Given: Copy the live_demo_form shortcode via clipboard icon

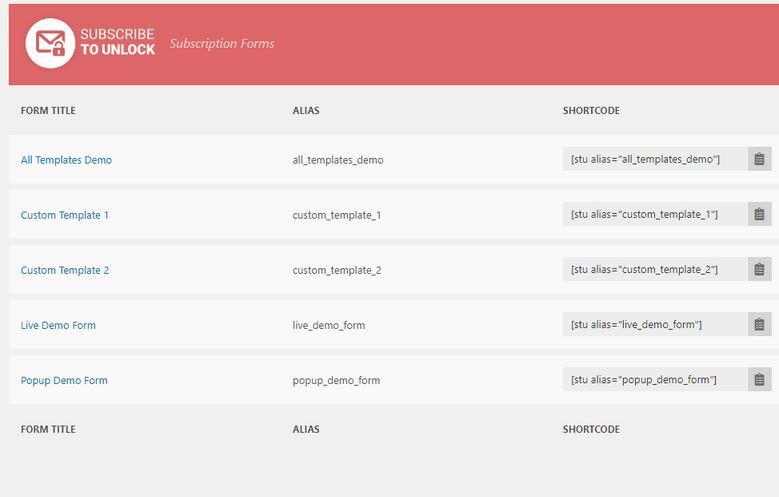Looking at the screenshot, I should pos(760,325).
